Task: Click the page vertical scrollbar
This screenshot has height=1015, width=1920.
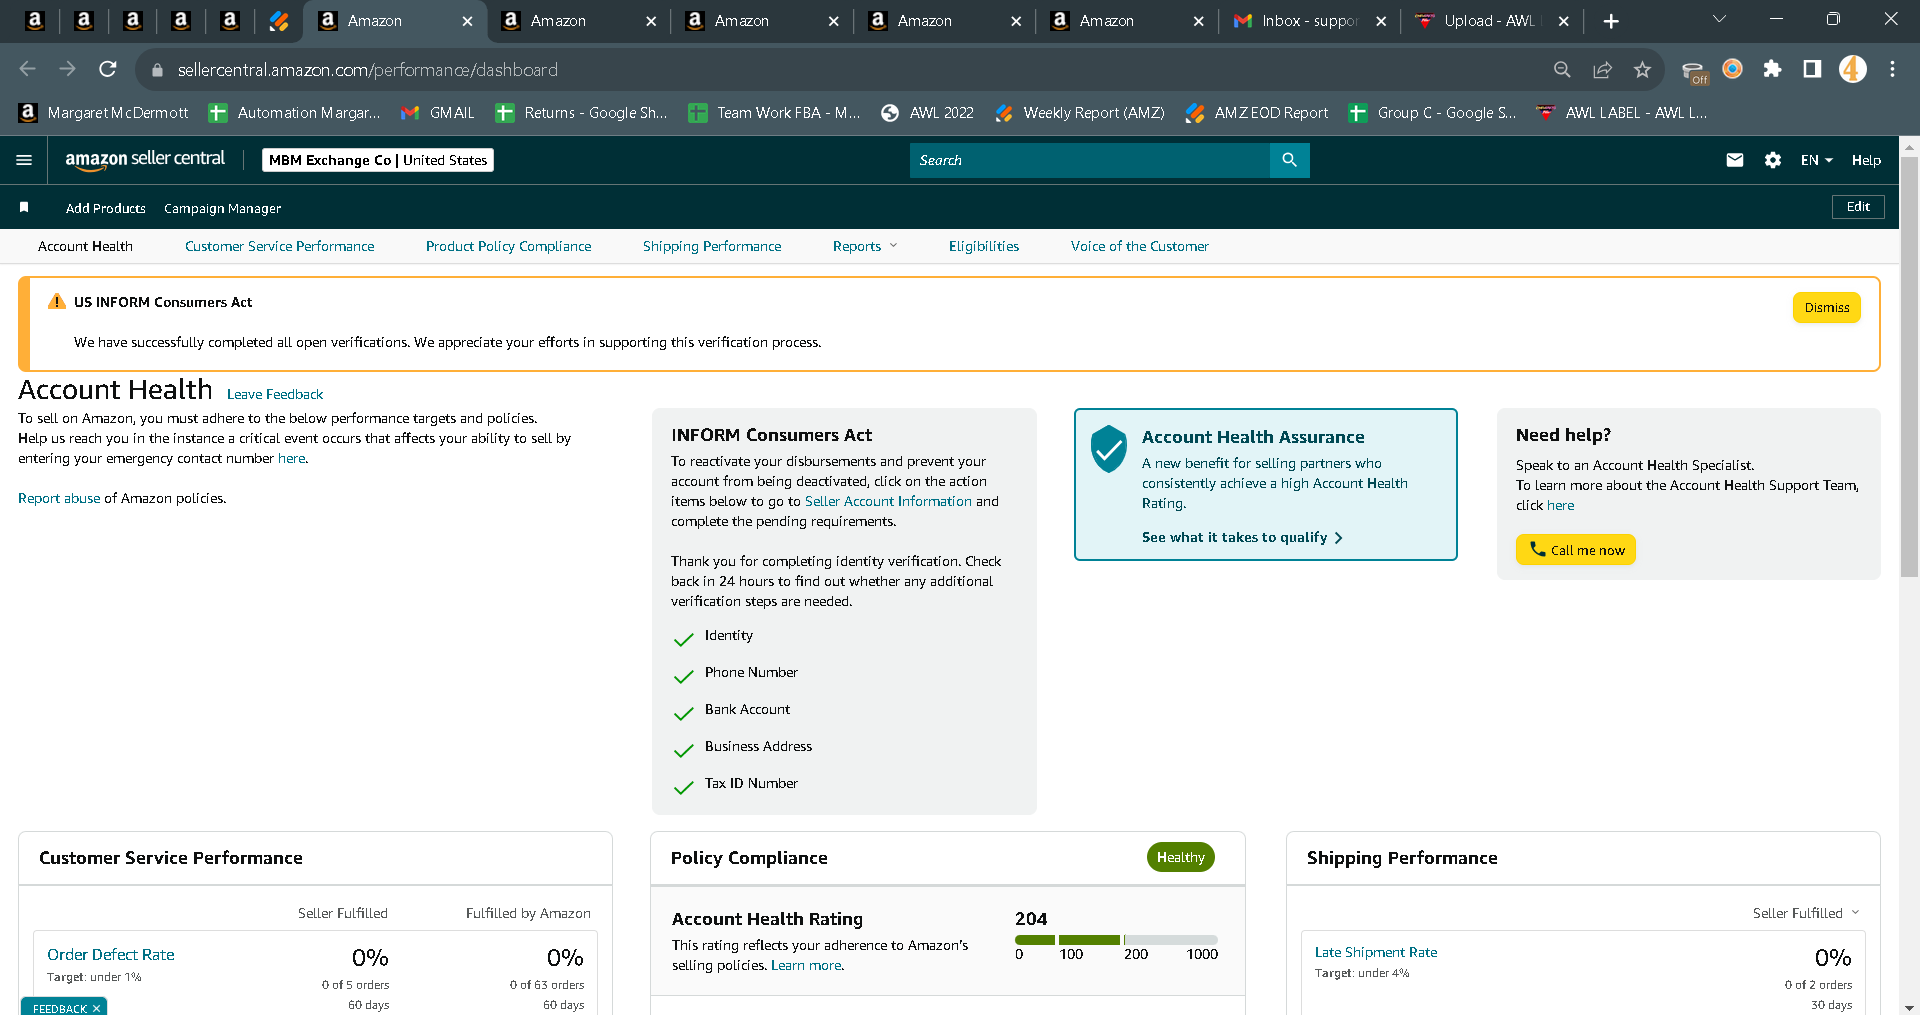Action: [x=1910, y=366]
